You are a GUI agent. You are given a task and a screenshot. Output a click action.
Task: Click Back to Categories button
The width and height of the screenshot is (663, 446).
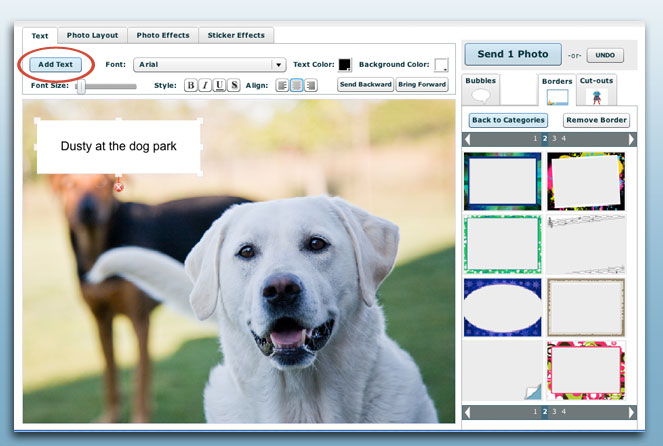508,120
